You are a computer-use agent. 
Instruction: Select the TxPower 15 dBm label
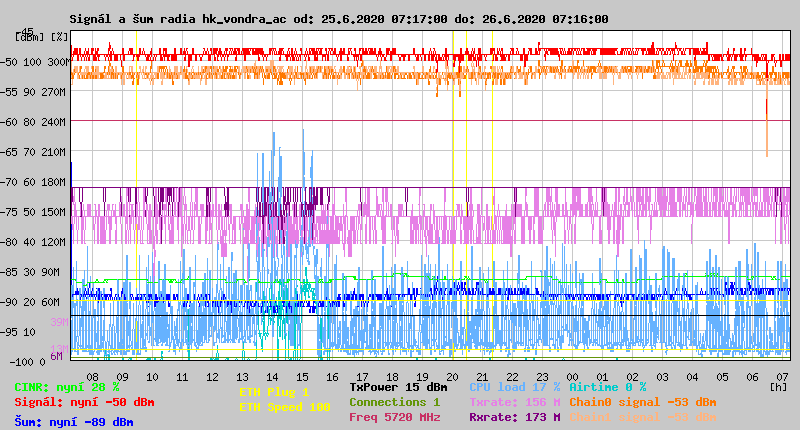pos(398,386)
